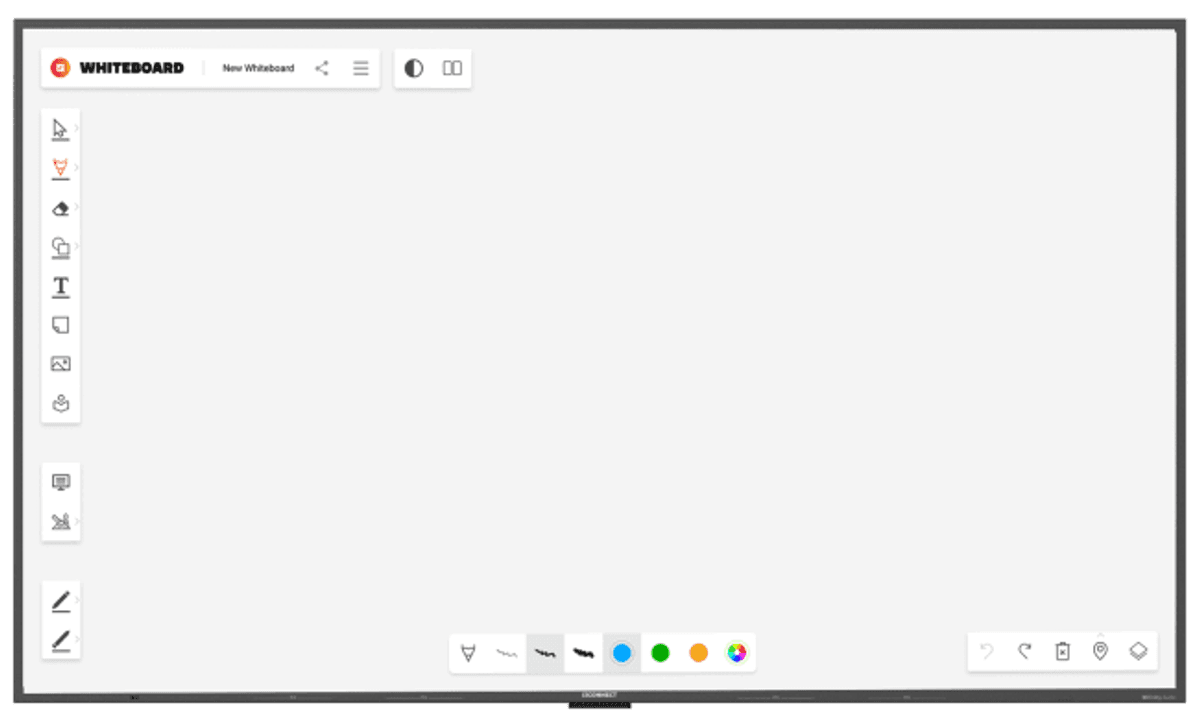The image size is (1200, 725).
Task: Open the layers panel icon
Action: tap(1138, 652)
